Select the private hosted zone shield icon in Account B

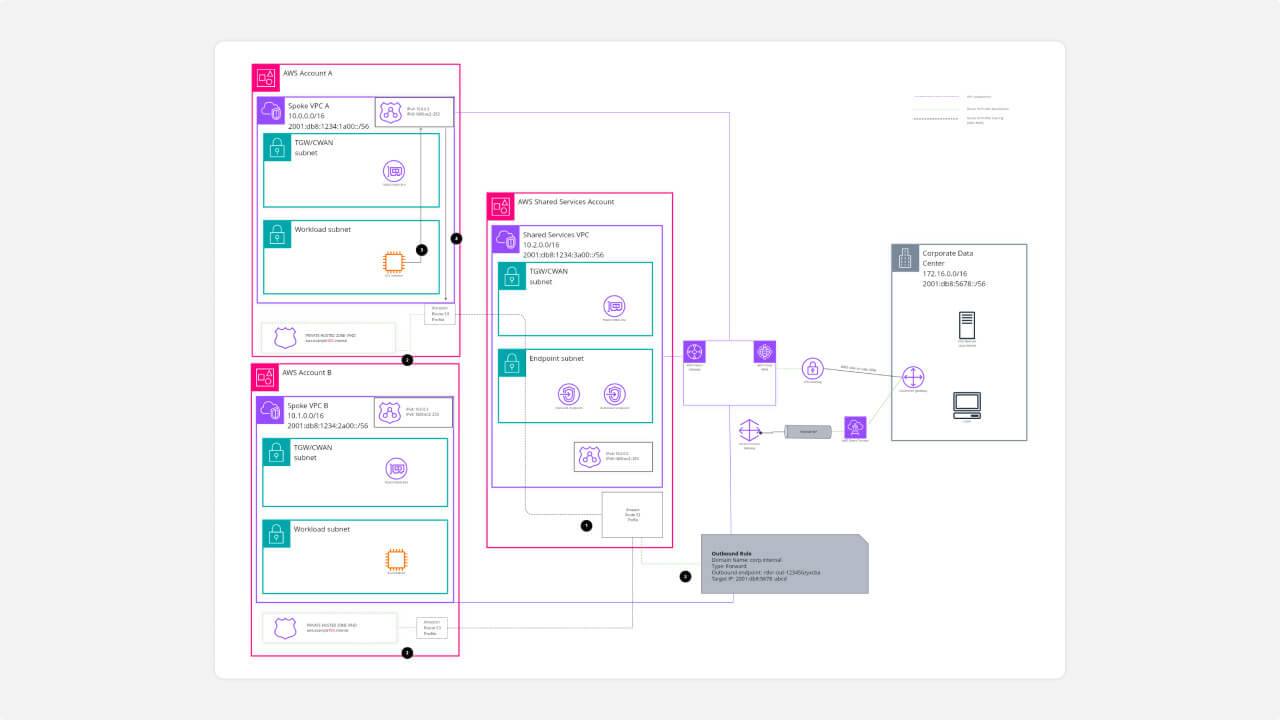tap(286, 628)
